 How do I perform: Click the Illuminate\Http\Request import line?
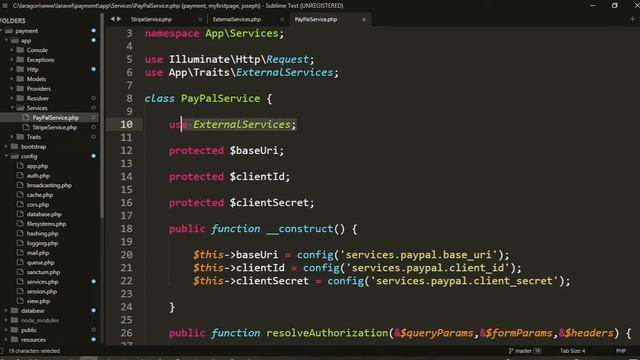point(229,60)
